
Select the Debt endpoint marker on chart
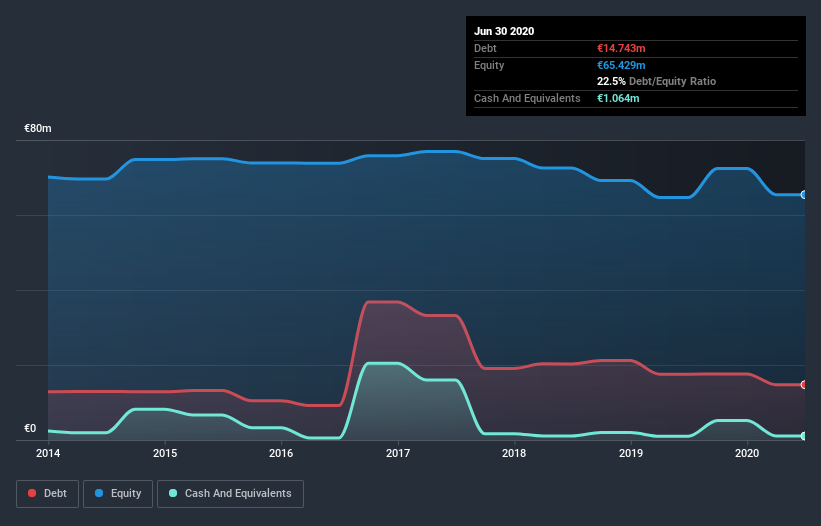[x=803, y=385]
